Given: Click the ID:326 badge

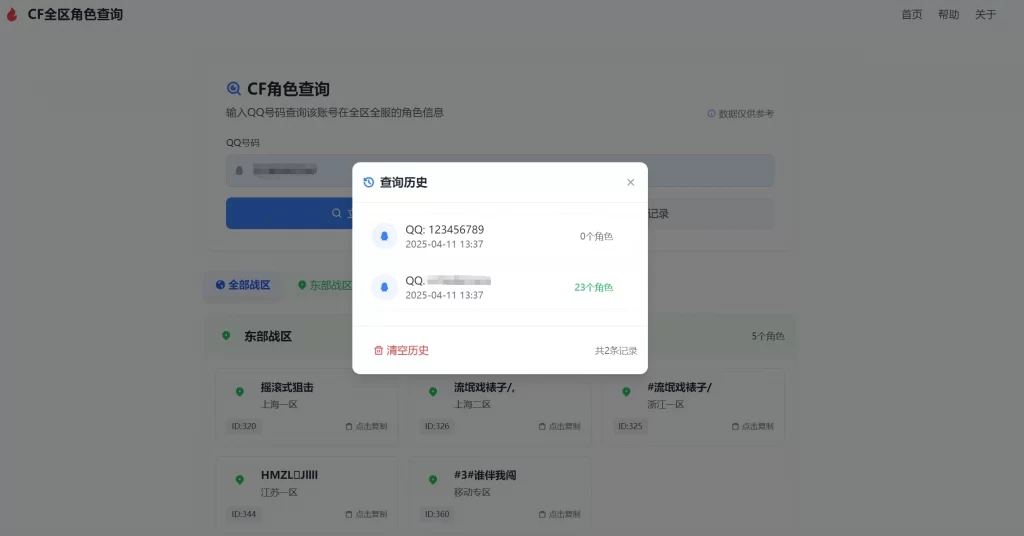Looking at the screenshot, I should click(x=437, y=426).
